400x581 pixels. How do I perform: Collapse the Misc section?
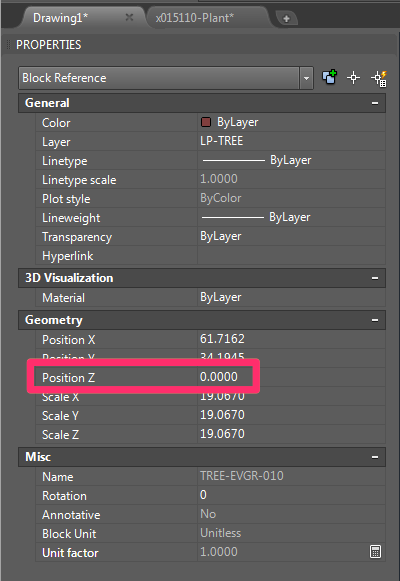375,457
